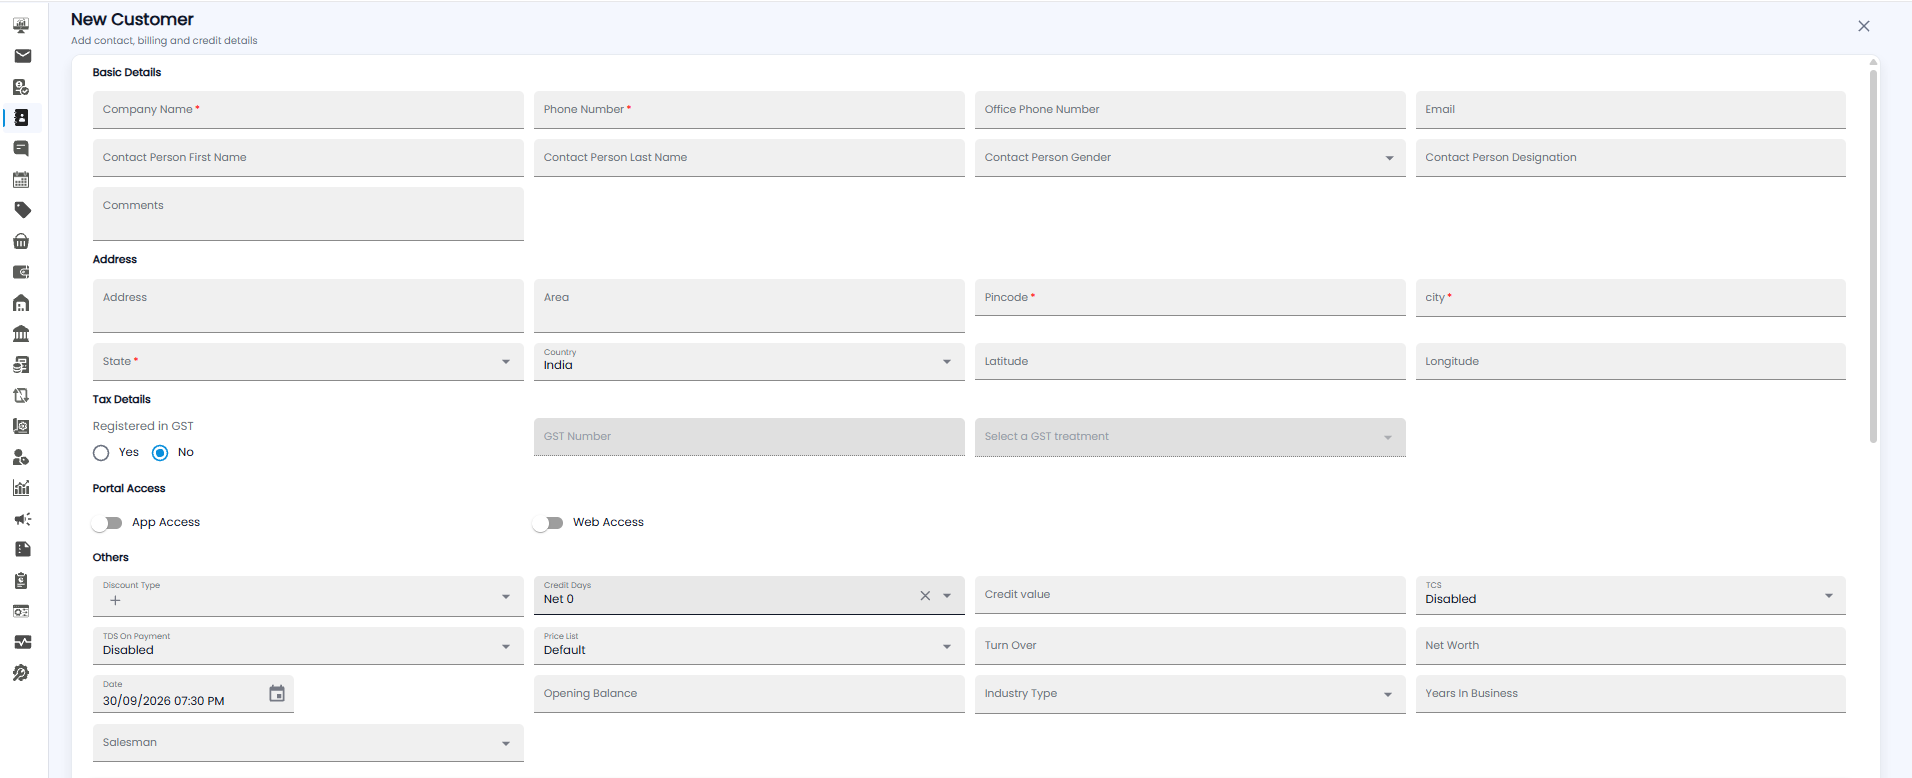Open the dashboard monitor icon in sidebar
Screen dimensions: 1912x778
(21, 25)
